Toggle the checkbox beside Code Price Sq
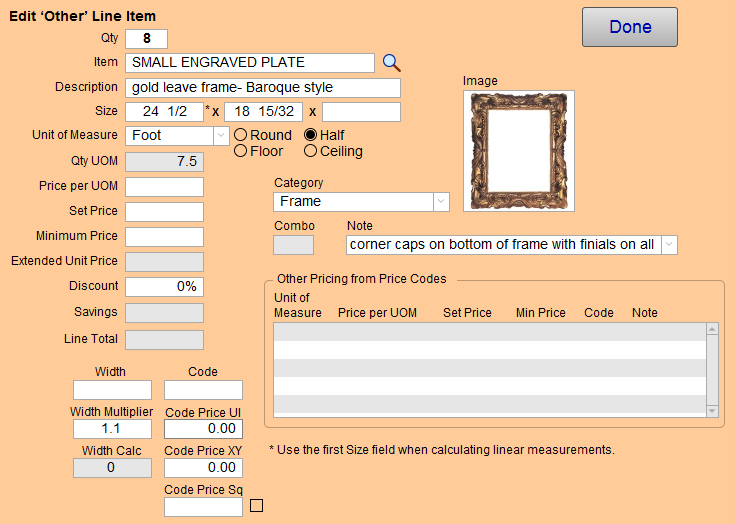The image size is (735, 524). pyautogui.click(x=256, y=506)
